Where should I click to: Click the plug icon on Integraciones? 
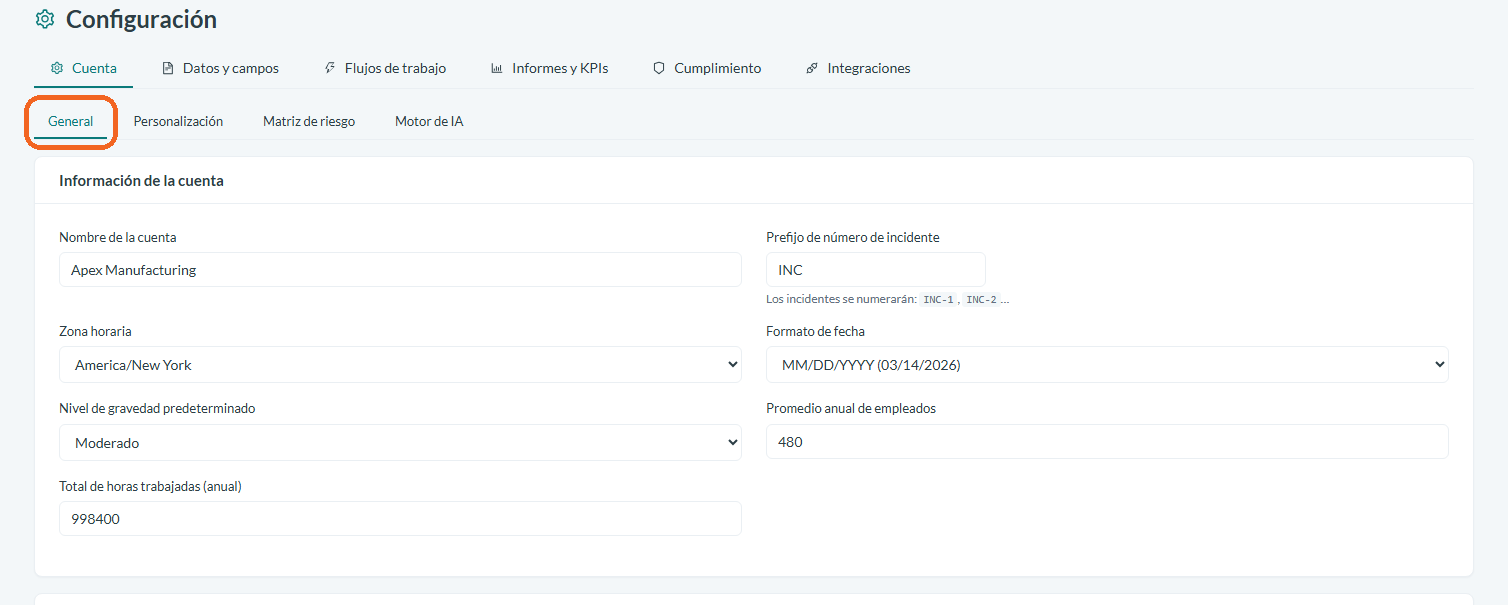point(812,68)
